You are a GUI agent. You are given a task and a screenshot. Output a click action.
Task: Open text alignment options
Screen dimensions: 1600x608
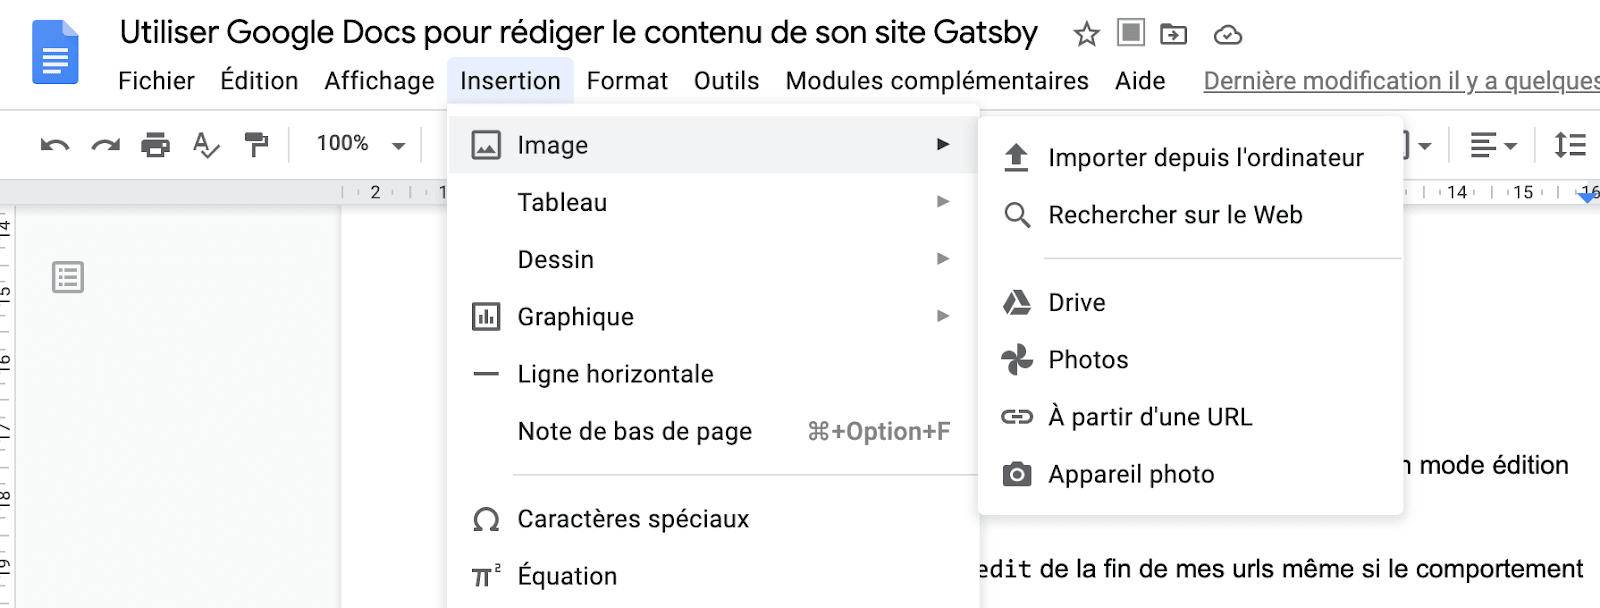click(x=1490, y=146)
